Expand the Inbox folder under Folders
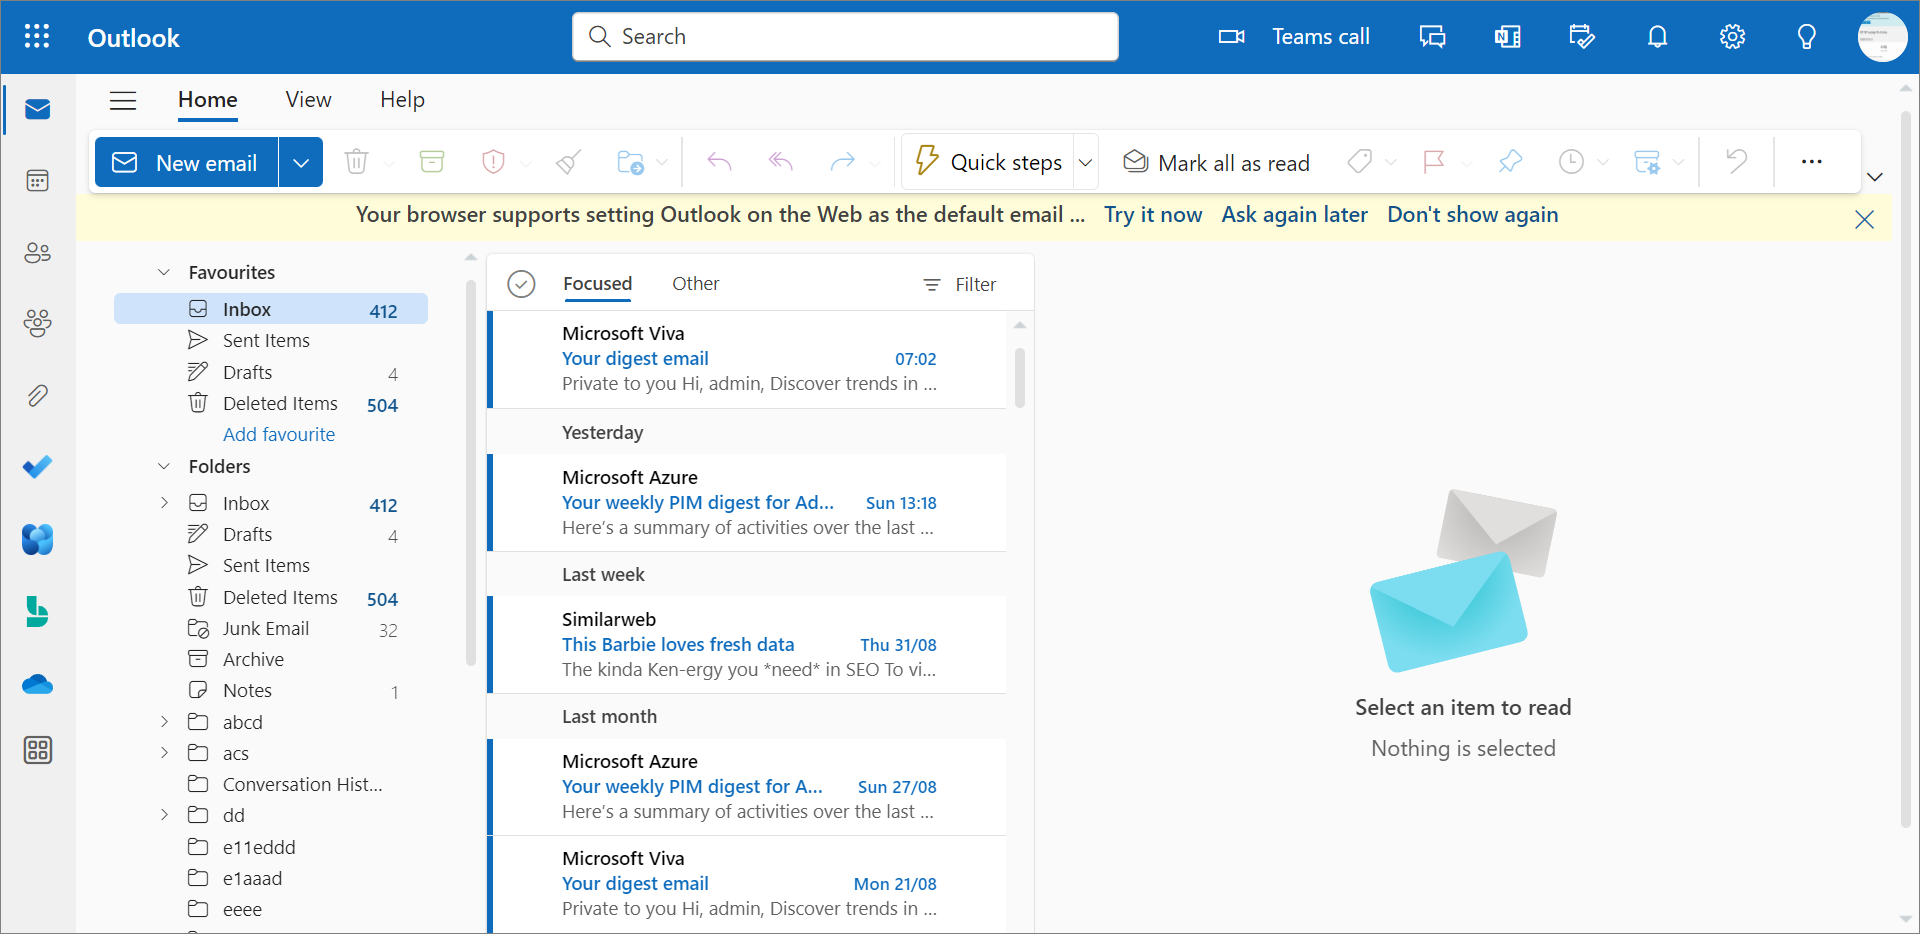 [x=164, y=503]
